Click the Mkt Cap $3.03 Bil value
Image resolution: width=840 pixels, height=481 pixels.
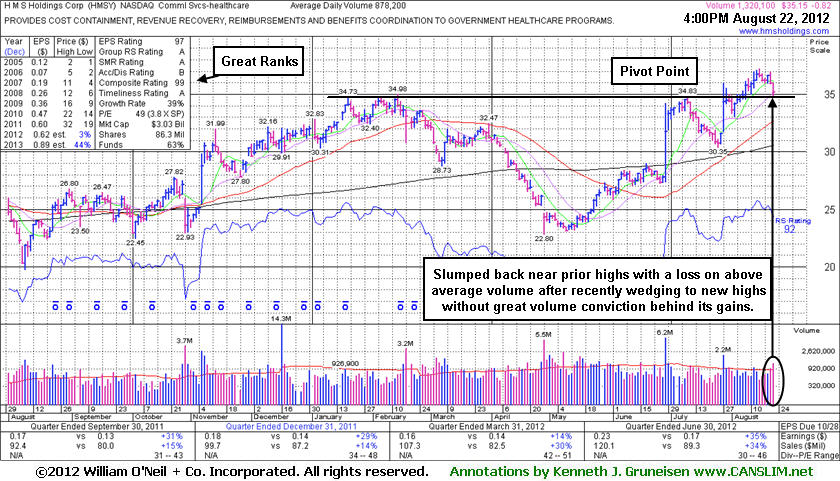pyautogui.click(x=168, y=124)
